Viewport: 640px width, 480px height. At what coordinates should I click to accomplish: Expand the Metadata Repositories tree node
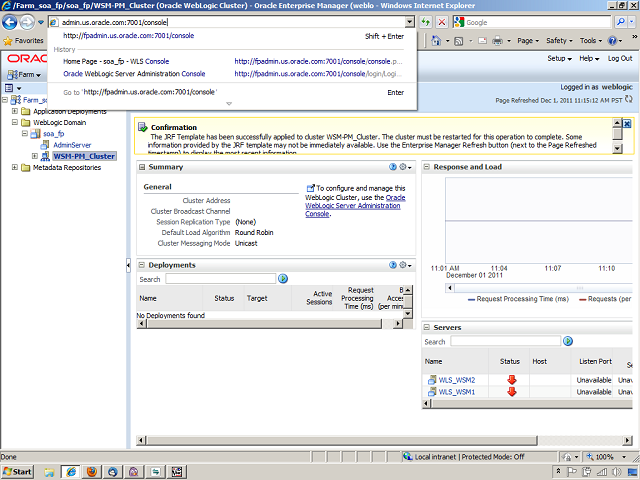14,168
